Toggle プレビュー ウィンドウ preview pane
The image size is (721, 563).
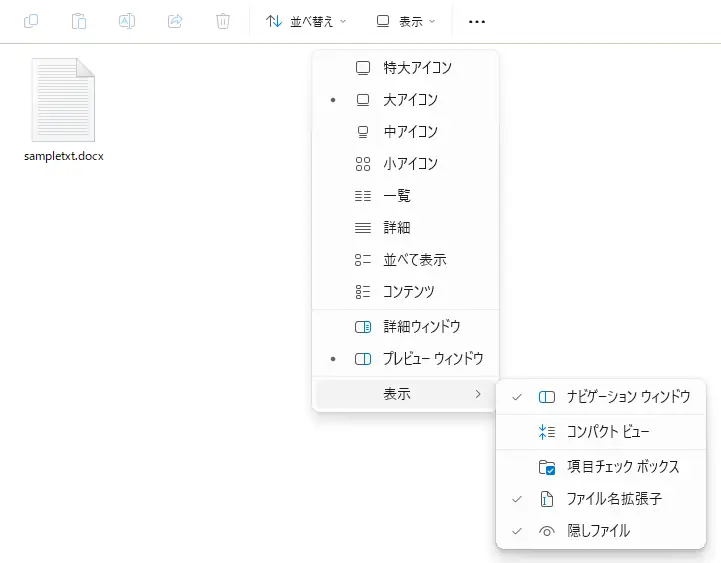pyautogui.click(x=405, y=359)
